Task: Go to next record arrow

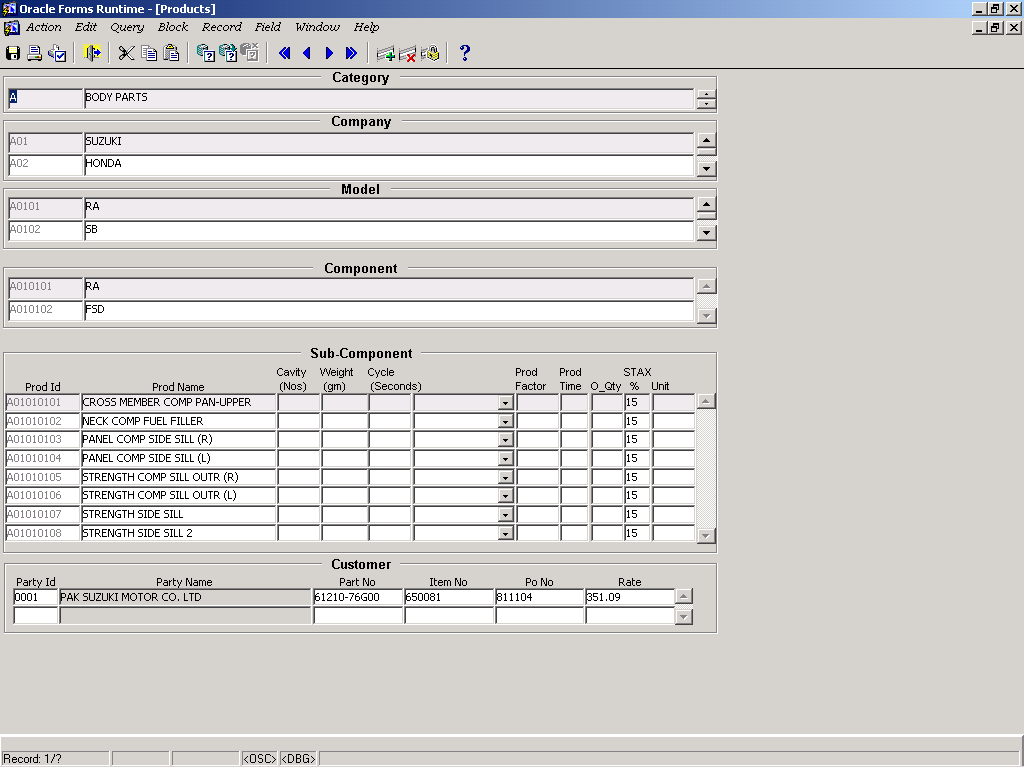Action: pyautogui.click(x=329, y=53)
